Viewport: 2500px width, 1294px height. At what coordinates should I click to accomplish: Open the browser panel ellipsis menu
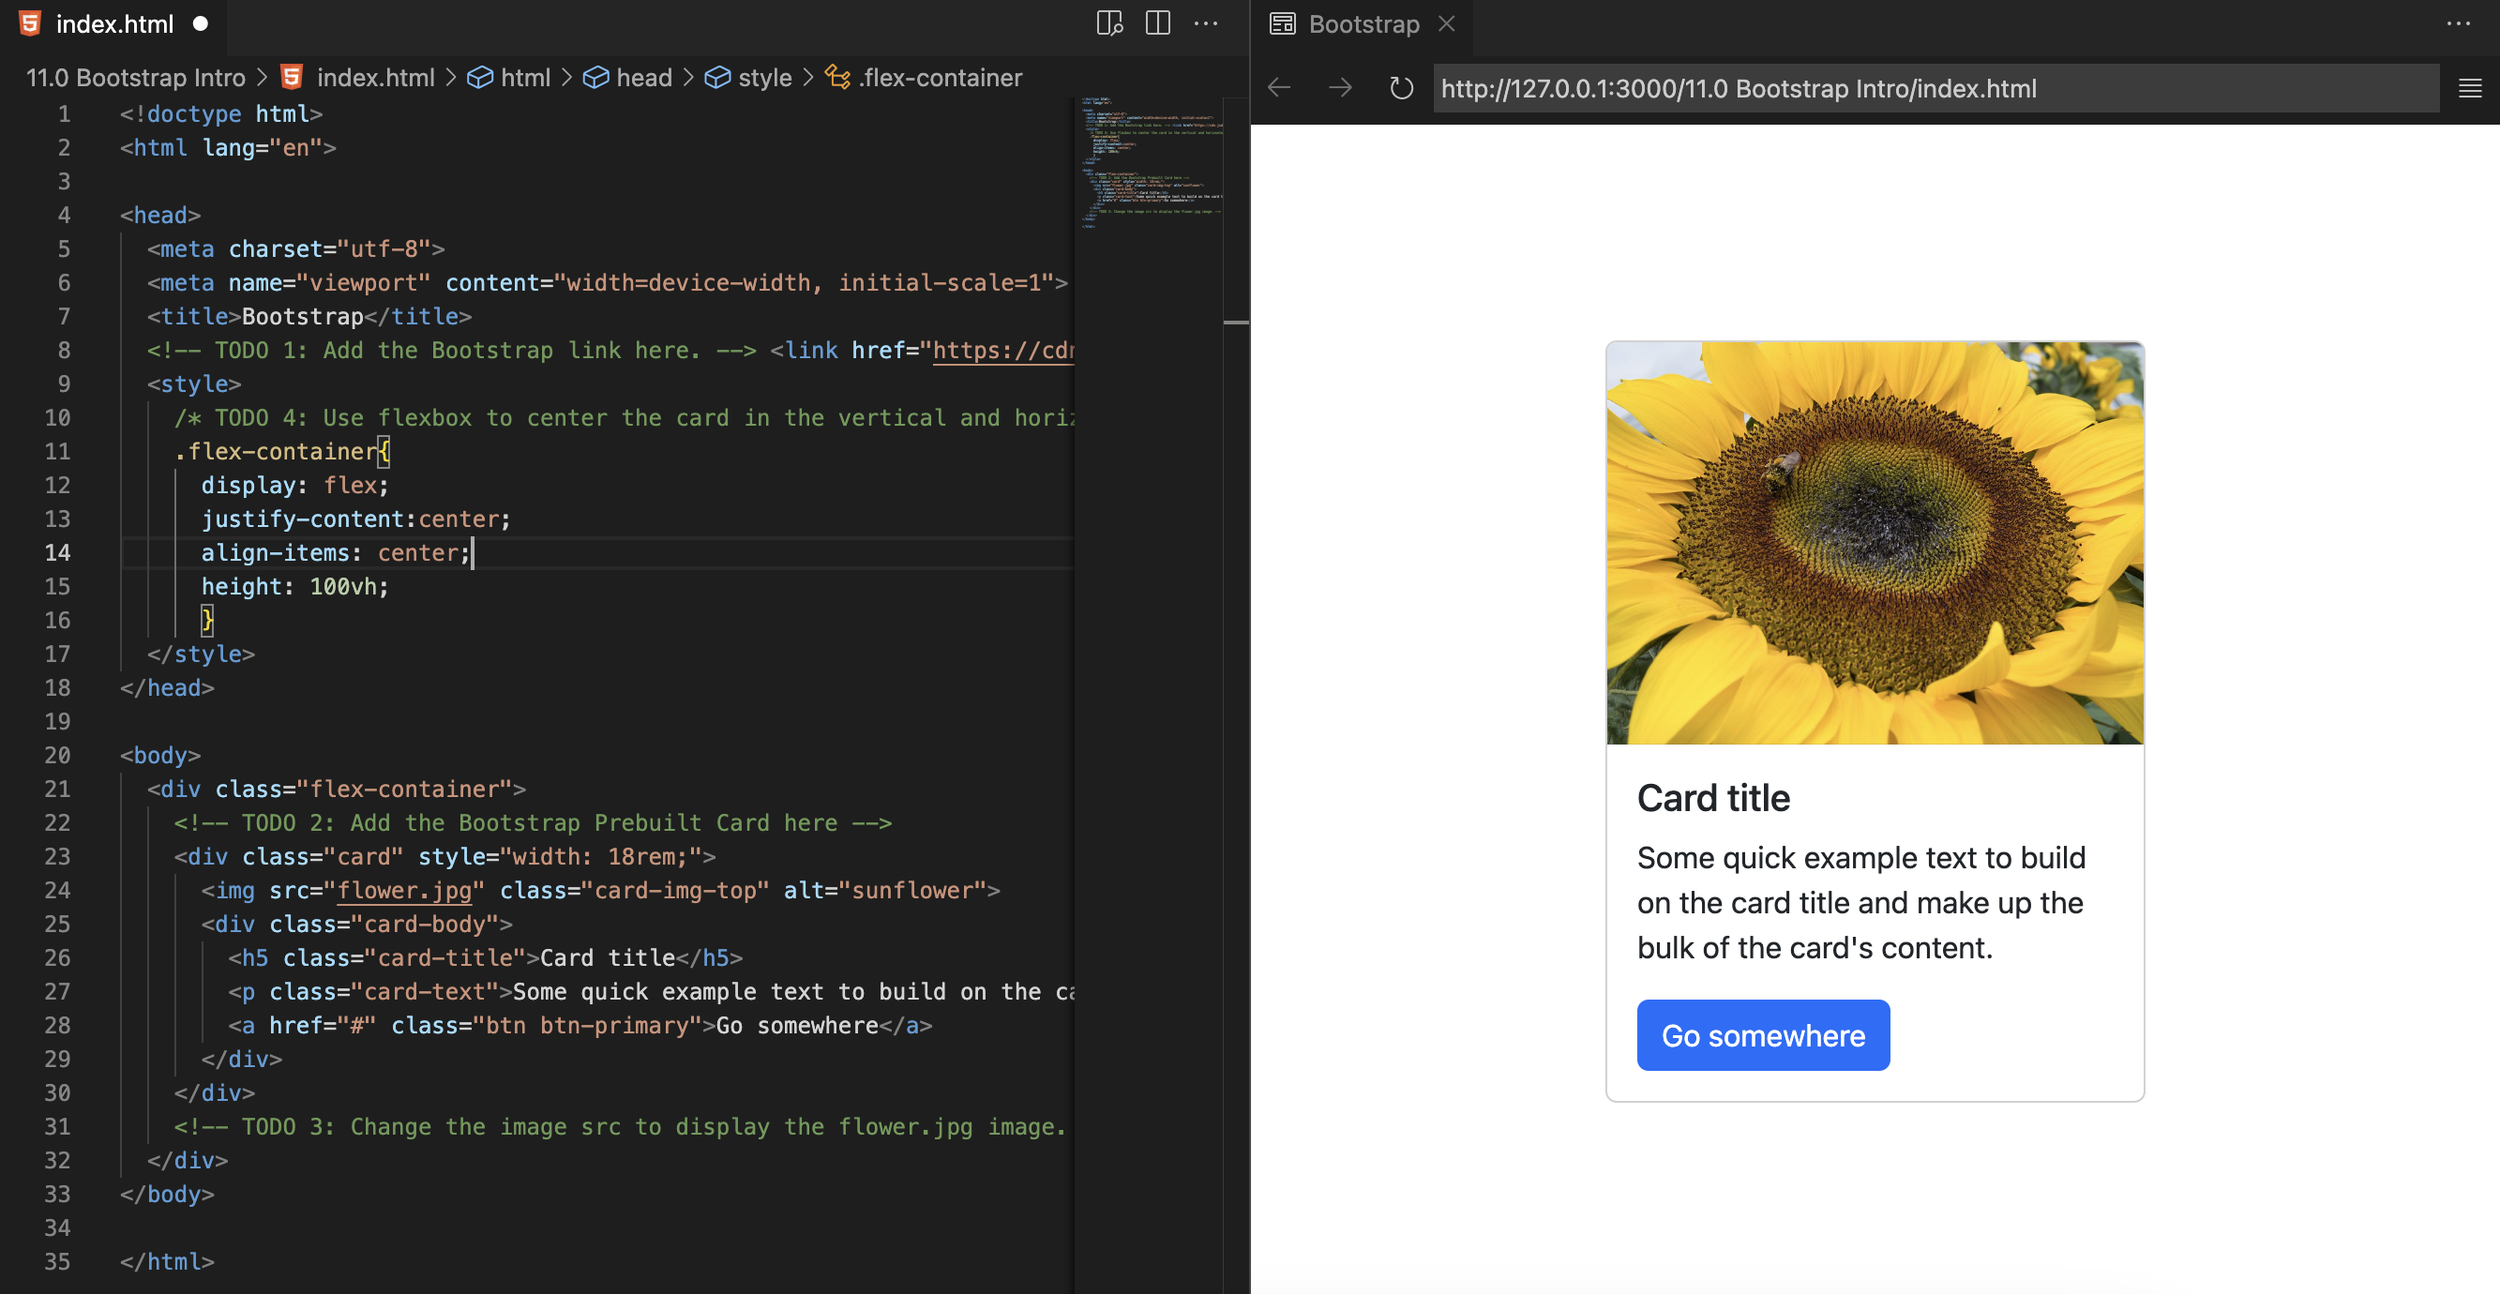coord(2457,22)
